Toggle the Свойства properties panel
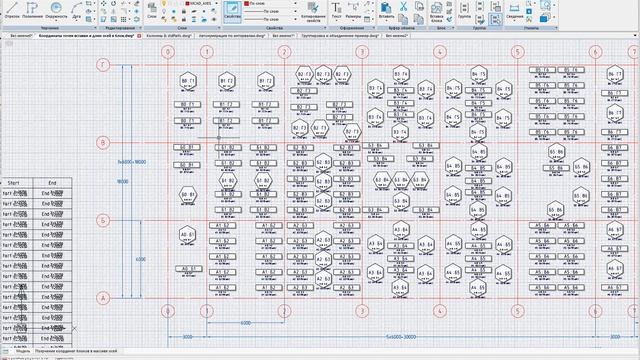The height and width of the screenshot is (360, 640). [232, 11]
